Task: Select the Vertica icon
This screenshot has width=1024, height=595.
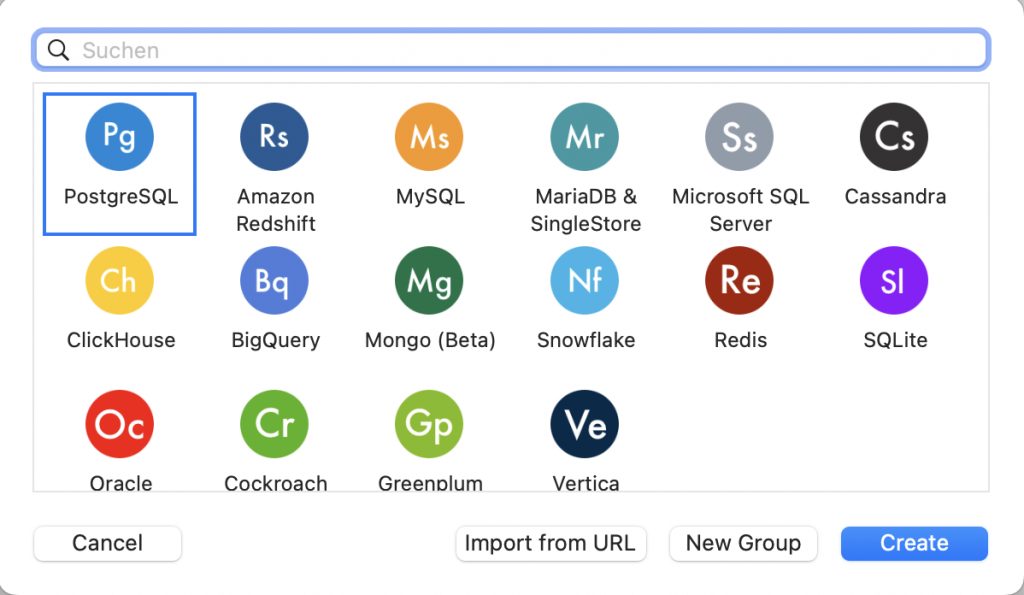Action: [x=585, y=425]
